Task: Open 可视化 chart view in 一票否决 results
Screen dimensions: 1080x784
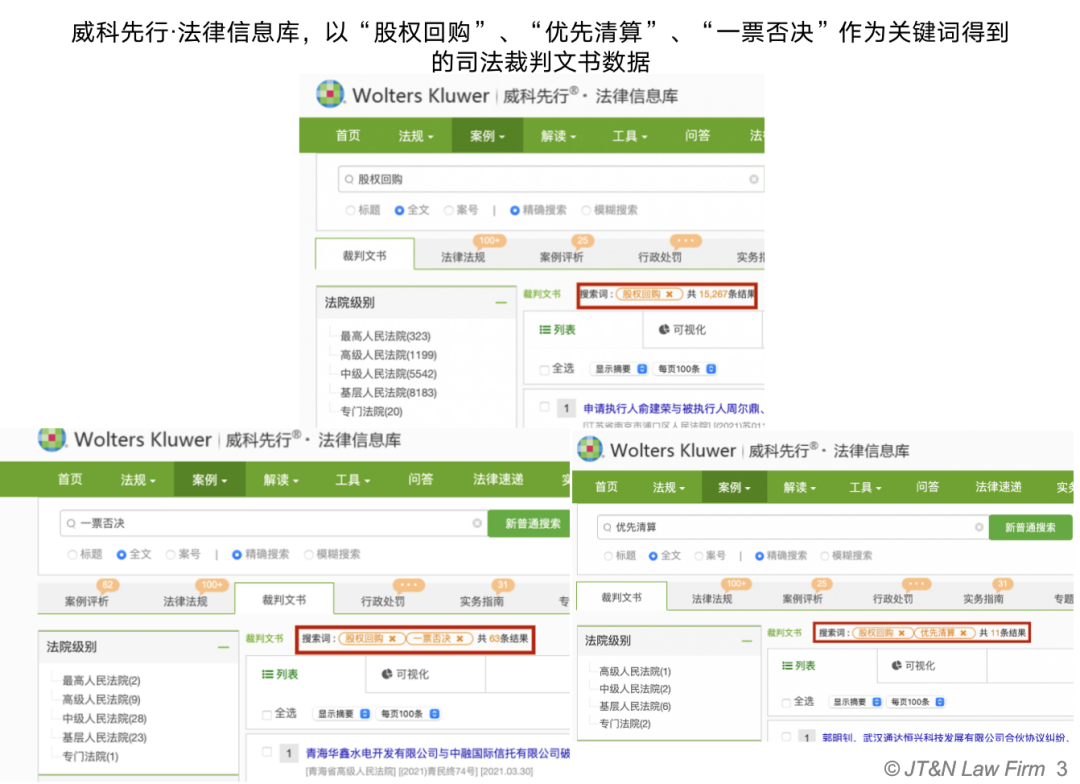Action: (405, 675)
